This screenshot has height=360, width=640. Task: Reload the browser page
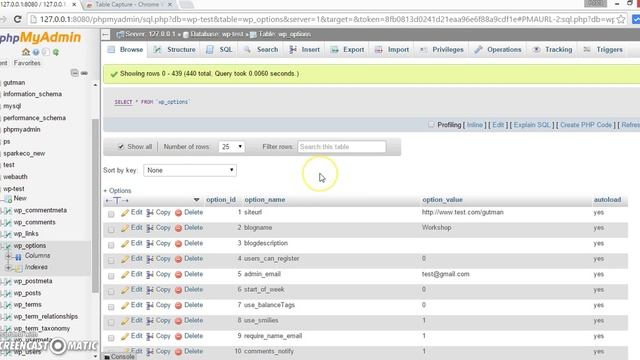coord(17,19)
